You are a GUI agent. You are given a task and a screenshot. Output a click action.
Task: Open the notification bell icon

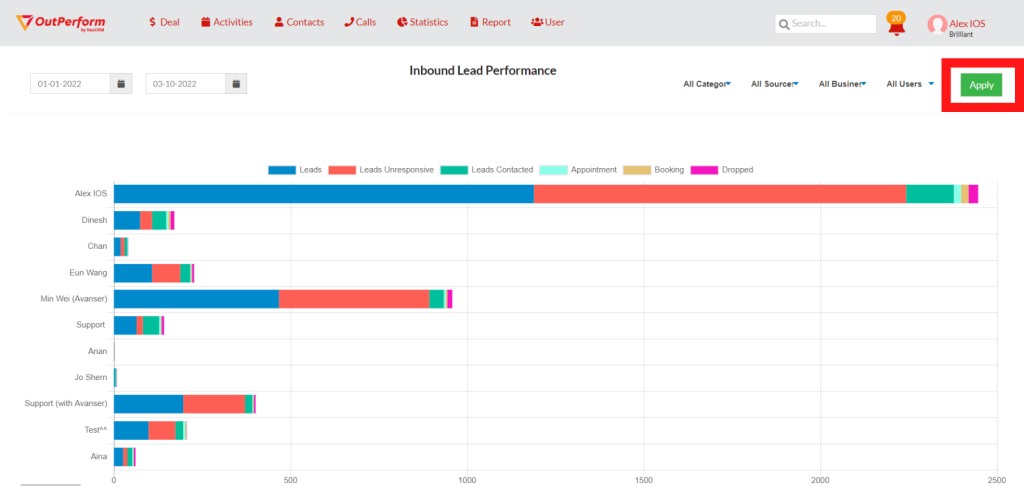896,26
